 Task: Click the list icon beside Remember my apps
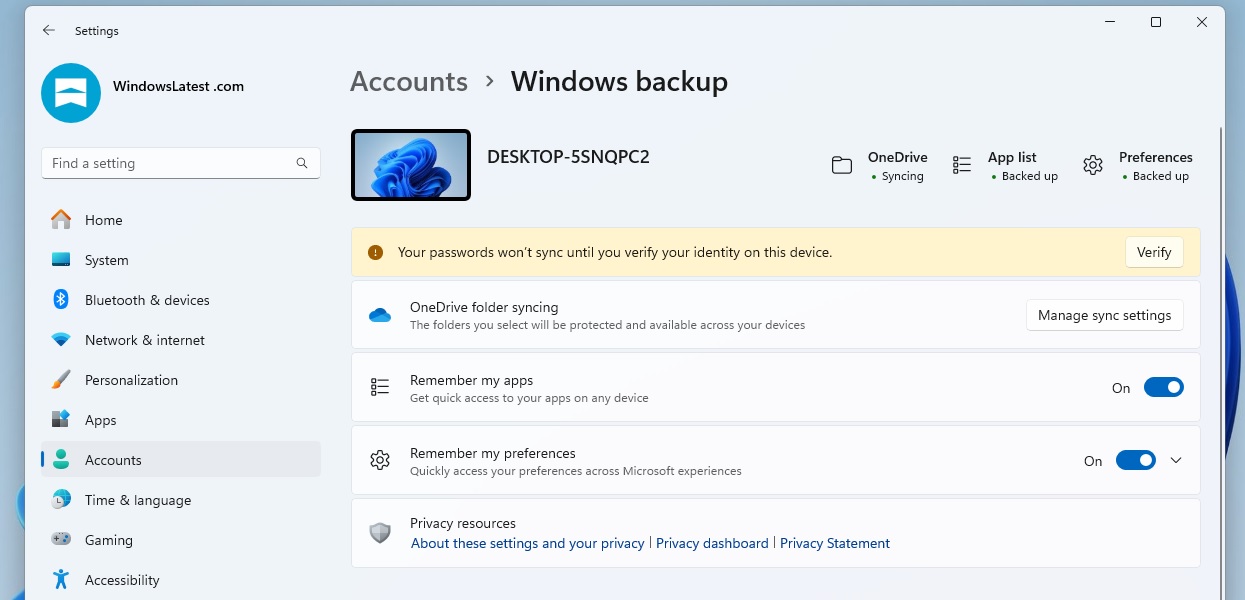click(x=380, y=388)
